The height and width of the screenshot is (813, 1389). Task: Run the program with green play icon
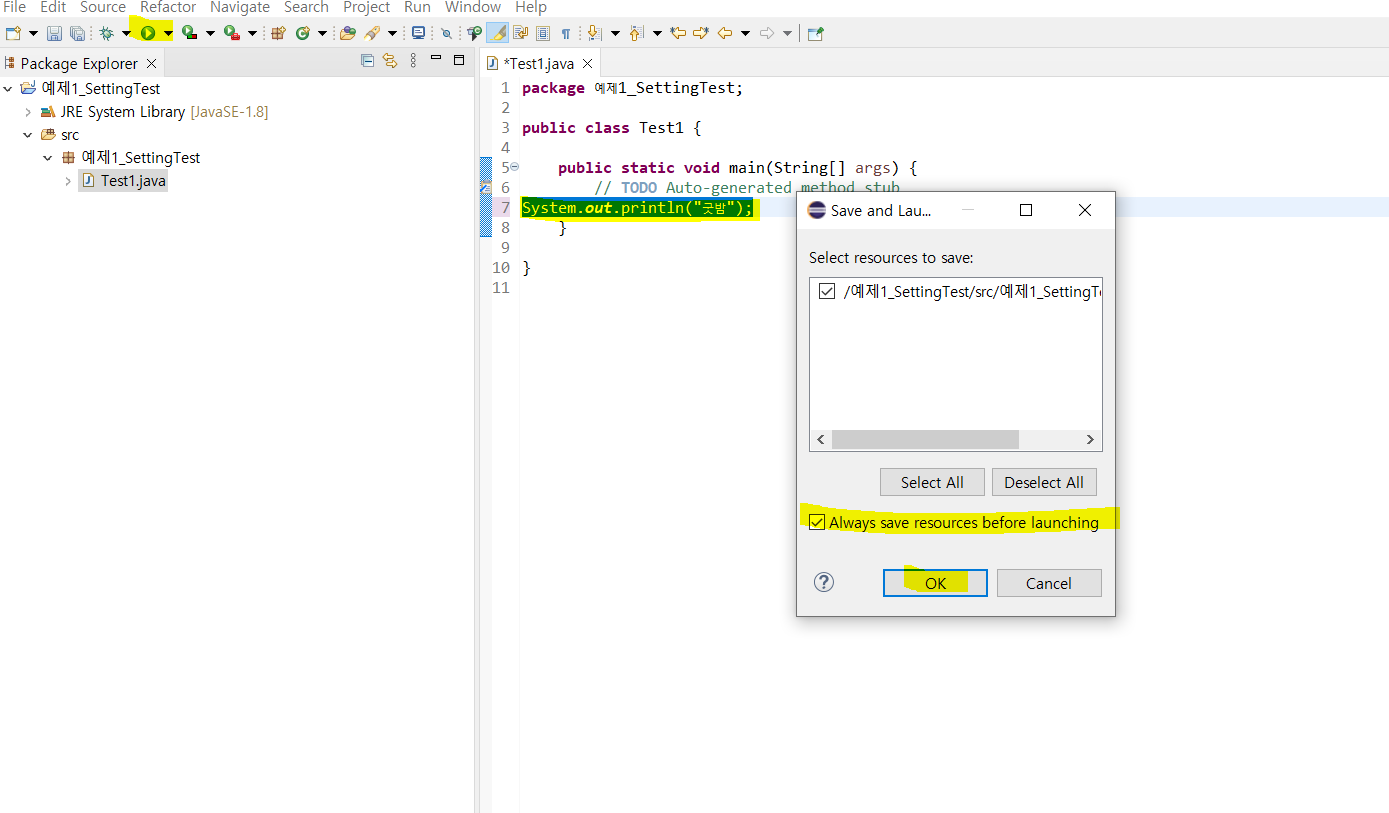click(148, 33)
